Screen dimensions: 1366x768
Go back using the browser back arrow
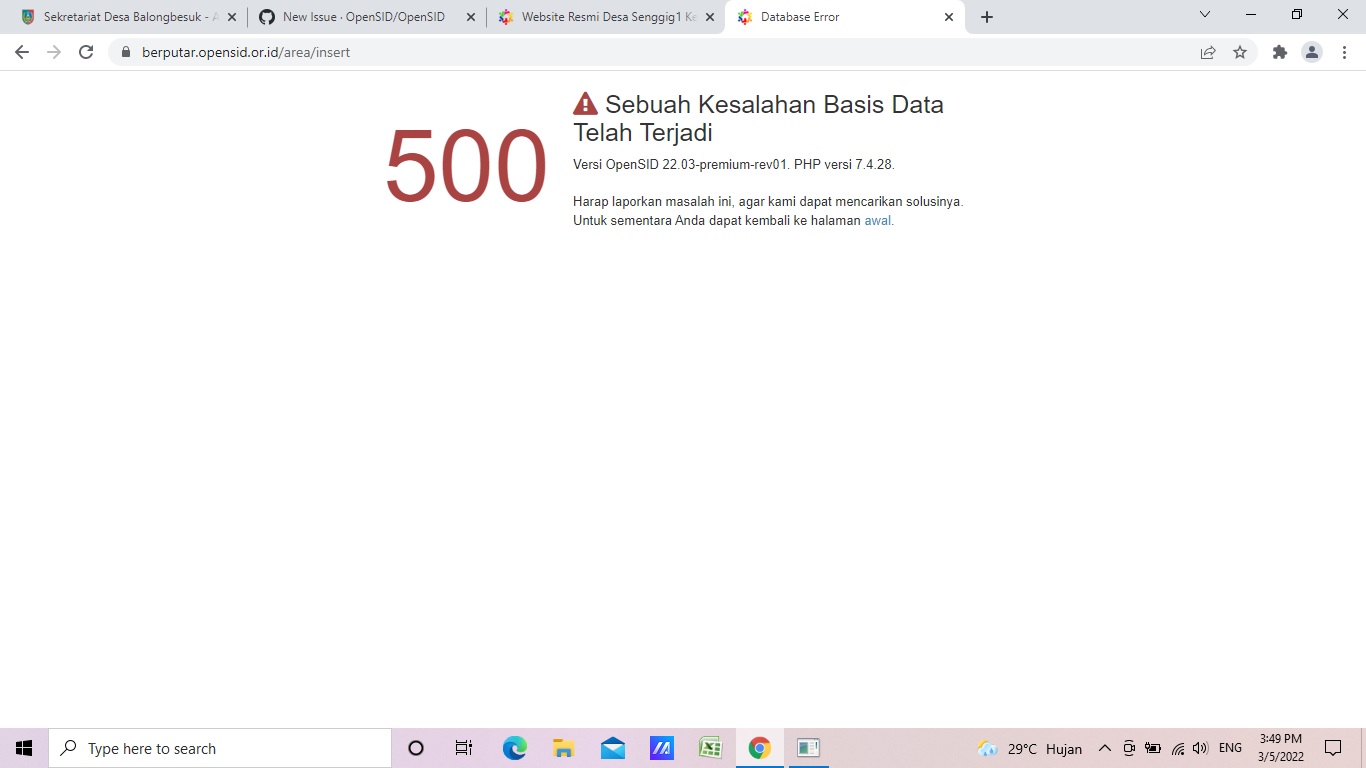(22, 52)
